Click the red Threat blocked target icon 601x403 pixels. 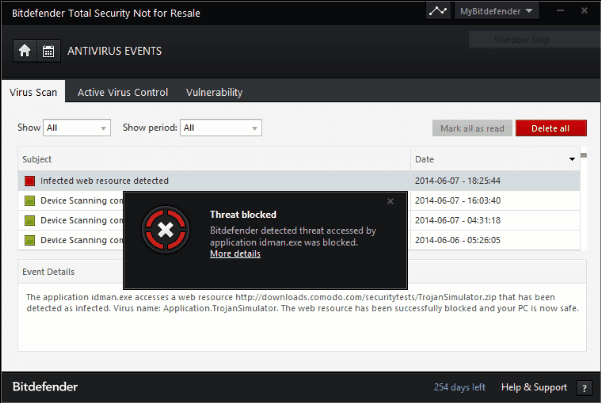(x=166, y=230)
